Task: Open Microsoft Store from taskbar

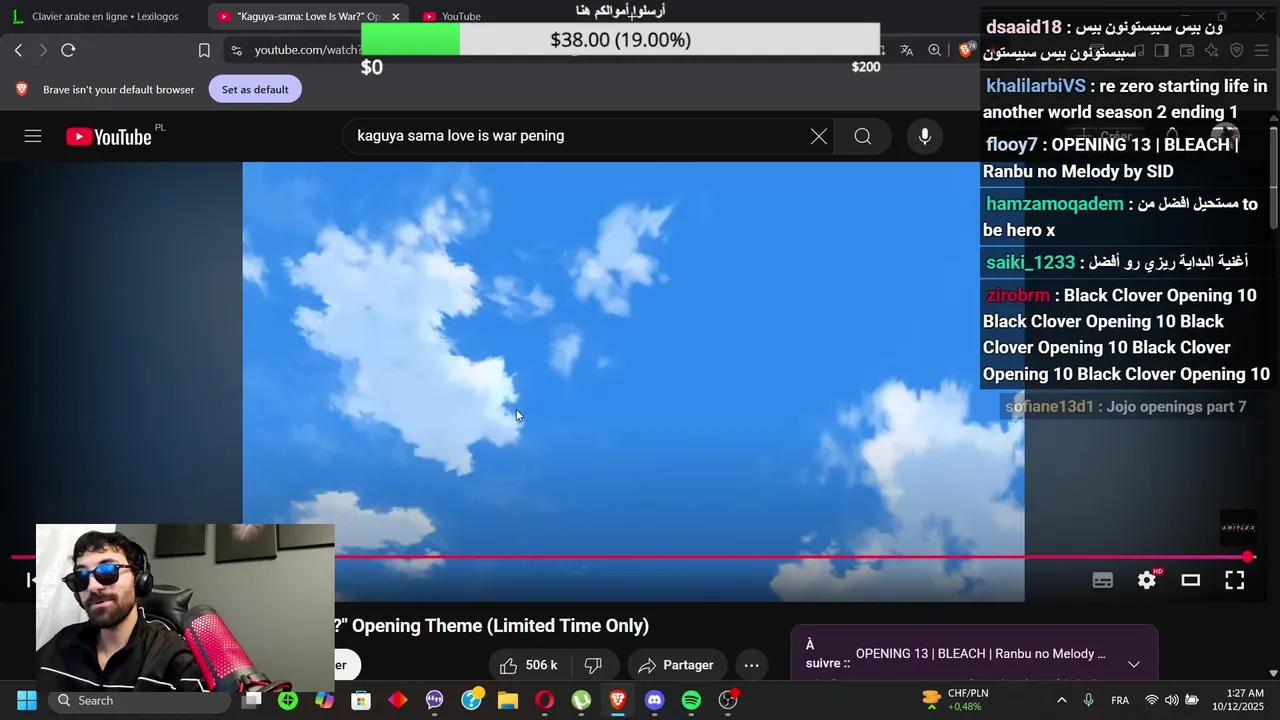Action: (361, 700)
